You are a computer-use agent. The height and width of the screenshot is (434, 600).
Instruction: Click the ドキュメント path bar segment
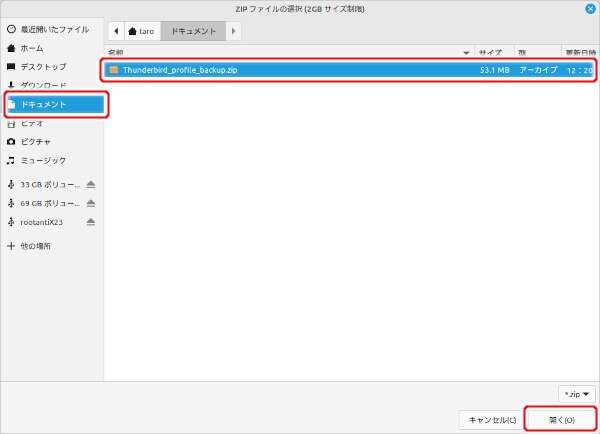(194, 31)
